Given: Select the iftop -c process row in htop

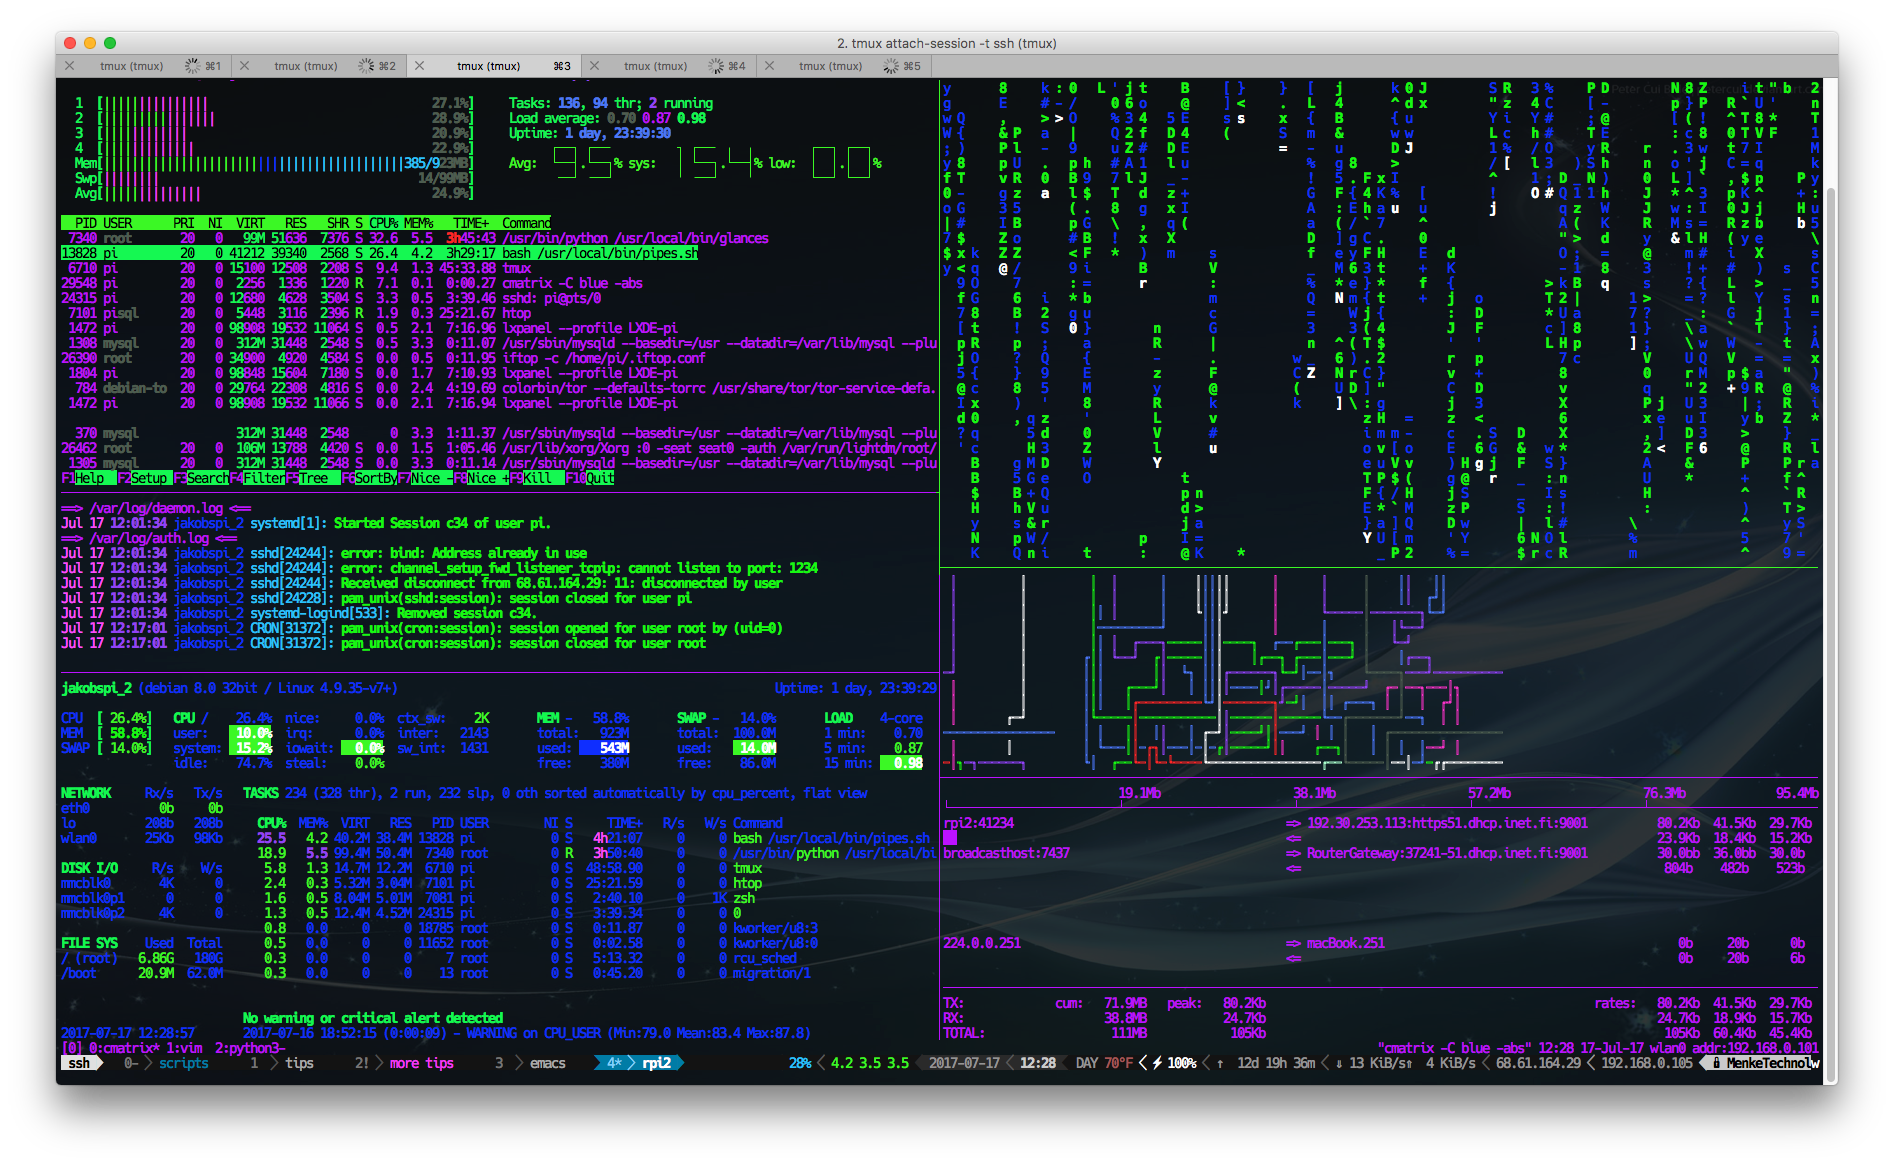Looking at the screenshot, I should 383,358.
